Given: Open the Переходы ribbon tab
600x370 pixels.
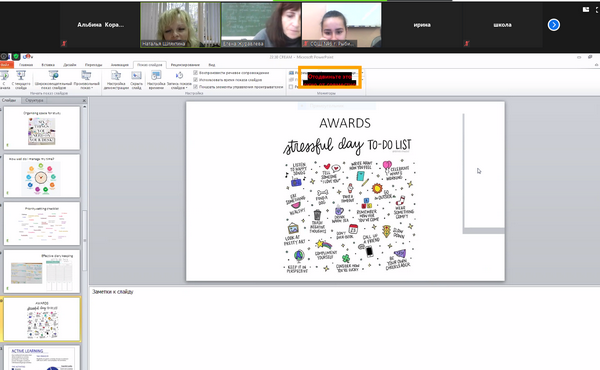Looking at the screenshot, I should tap(93, 65).
